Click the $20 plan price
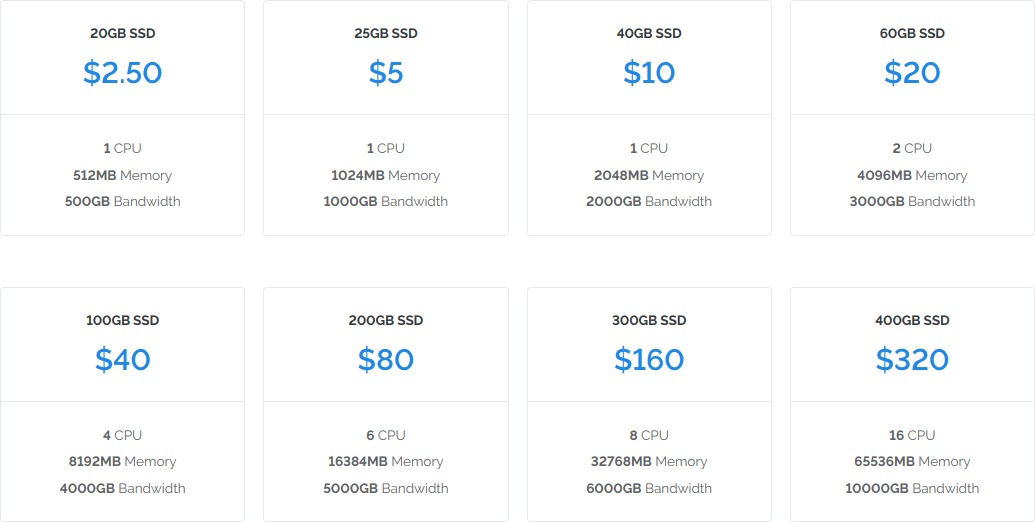 pyautogui.click(x=912, y=72)
